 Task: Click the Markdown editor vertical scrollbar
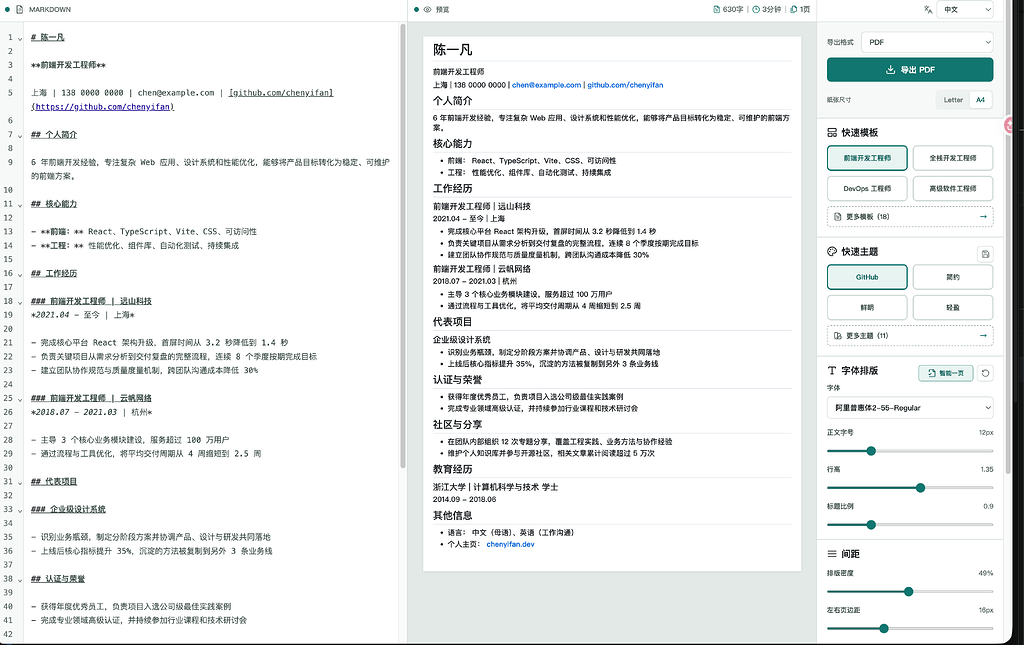[403, 245]
